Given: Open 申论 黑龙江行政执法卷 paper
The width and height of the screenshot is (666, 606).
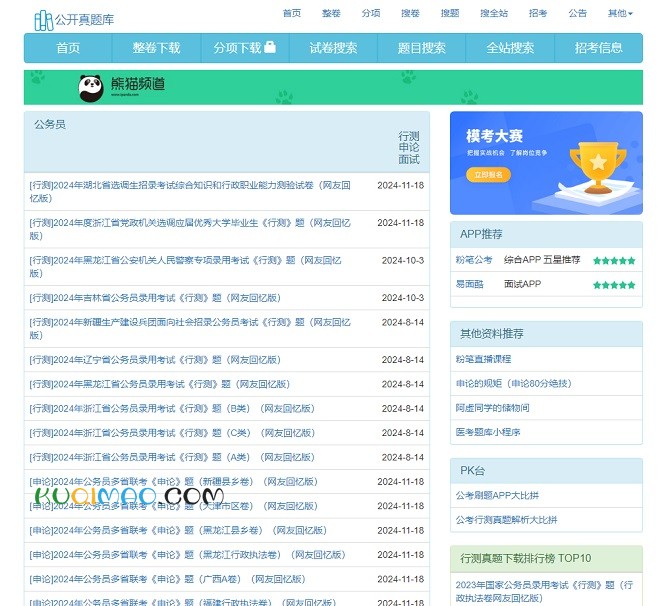Looking at the screenshot, I should coord(187,555).
